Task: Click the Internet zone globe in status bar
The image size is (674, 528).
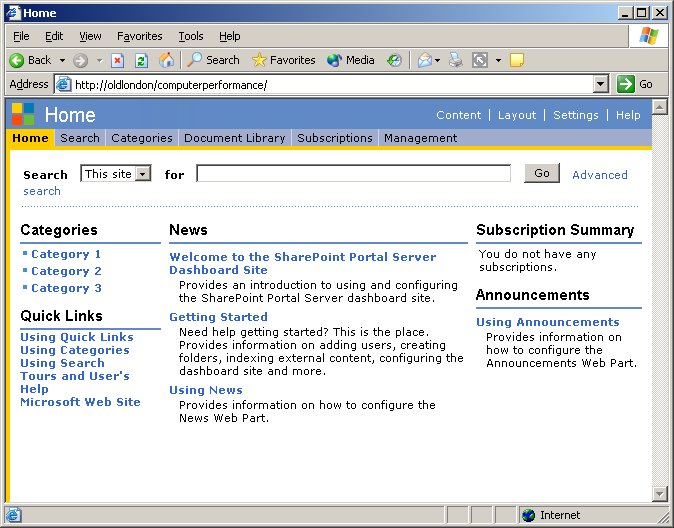Action: pos(528,515)
